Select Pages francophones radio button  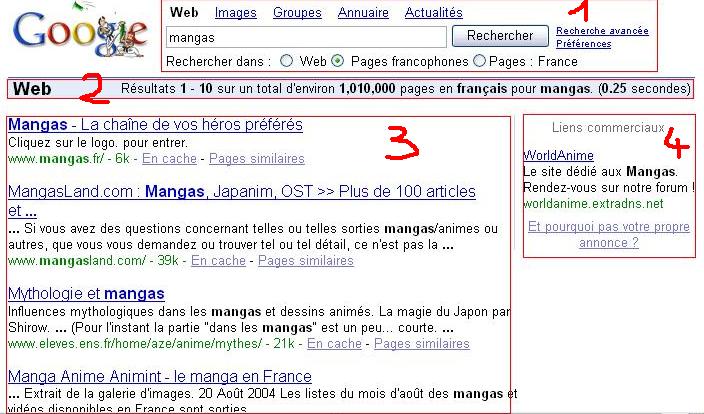[x=338, y=61]
